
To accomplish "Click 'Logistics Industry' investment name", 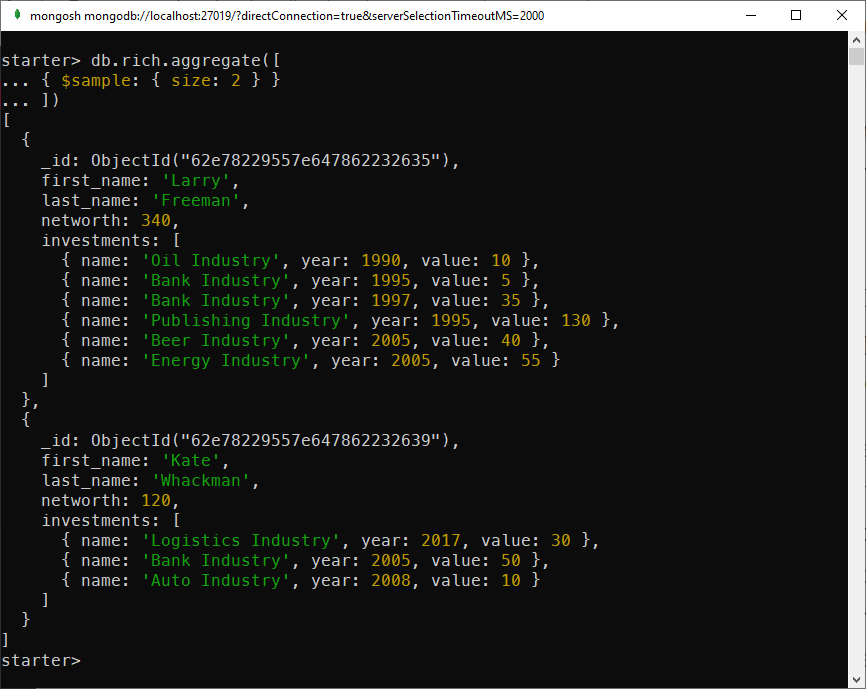I will (240, 540).
